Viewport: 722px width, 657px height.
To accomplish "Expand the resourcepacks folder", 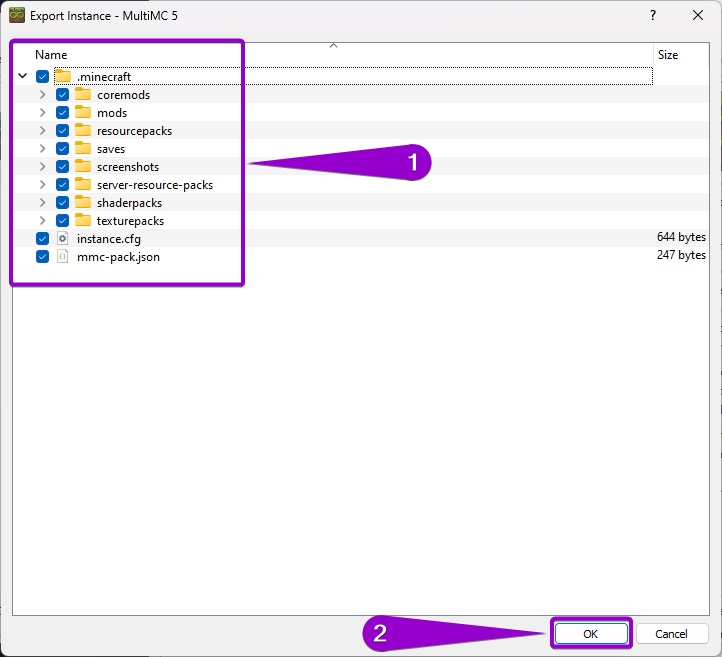I will pos(42,131).
